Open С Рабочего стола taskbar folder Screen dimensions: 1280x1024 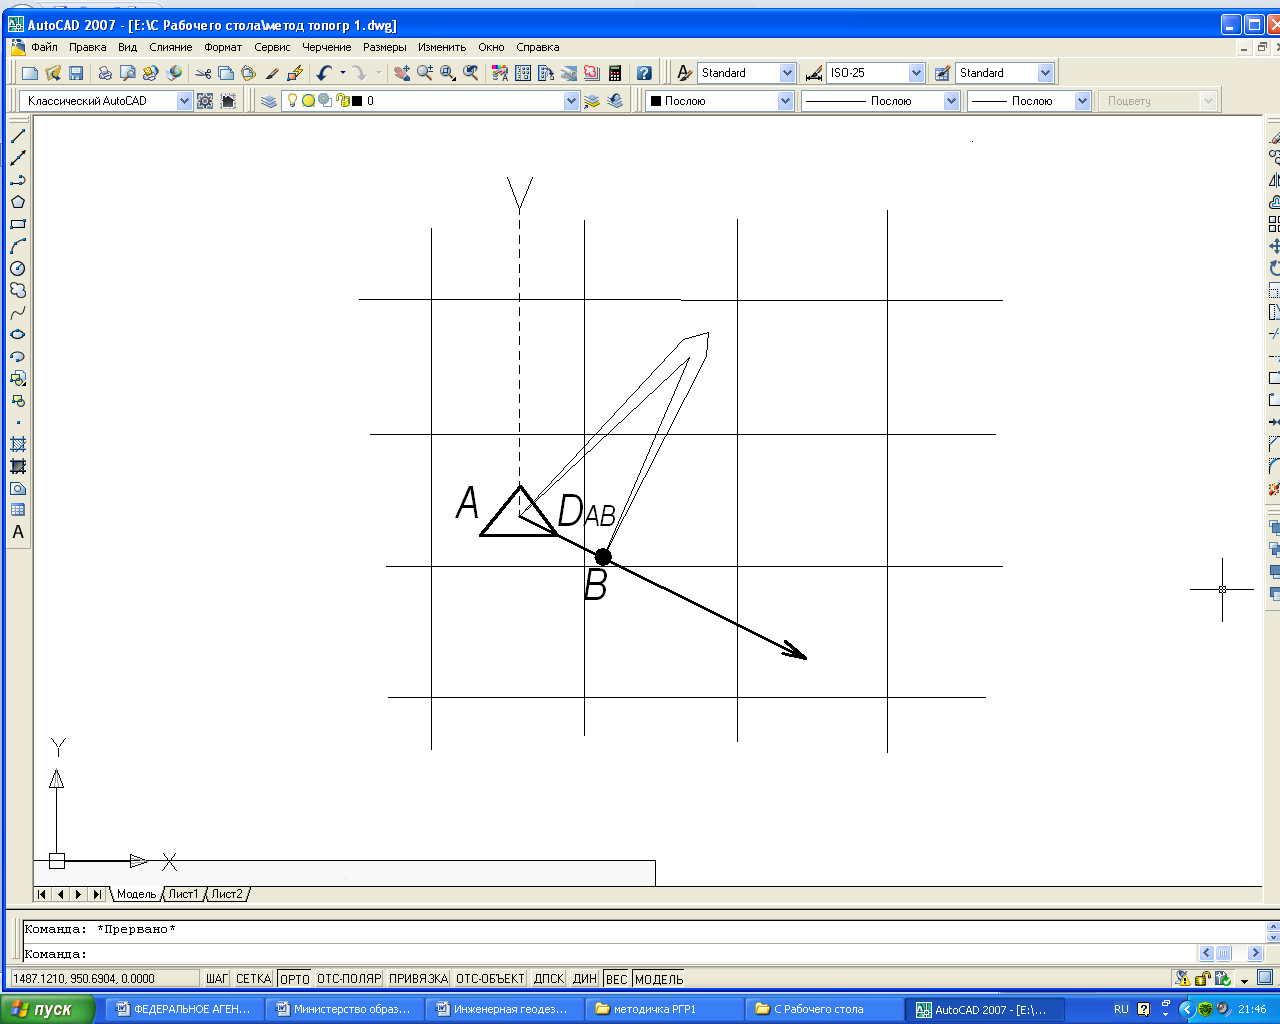point(825,1009)
